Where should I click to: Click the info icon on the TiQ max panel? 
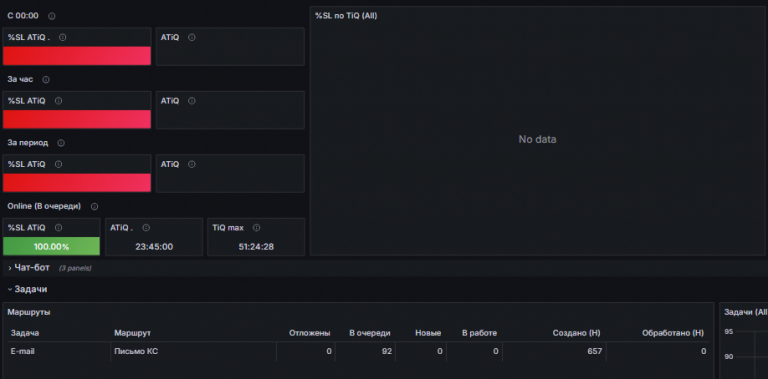pyautogui.click(x=256, y=228)
